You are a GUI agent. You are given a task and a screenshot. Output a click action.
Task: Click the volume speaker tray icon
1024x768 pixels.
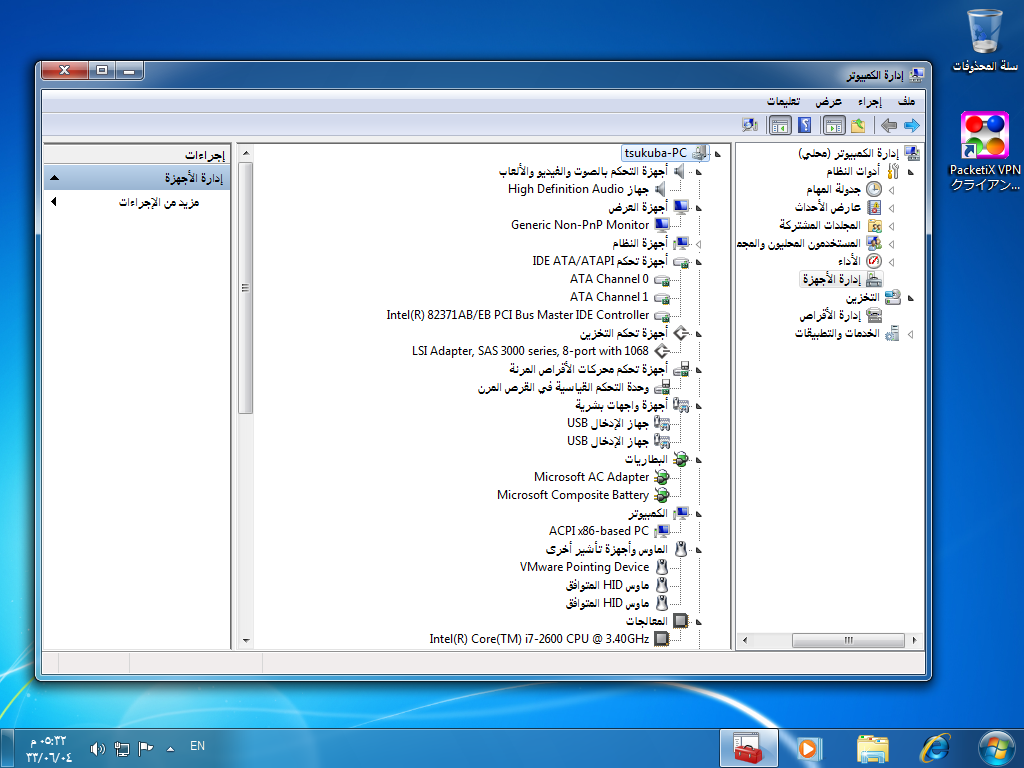(x=97, y=748)
